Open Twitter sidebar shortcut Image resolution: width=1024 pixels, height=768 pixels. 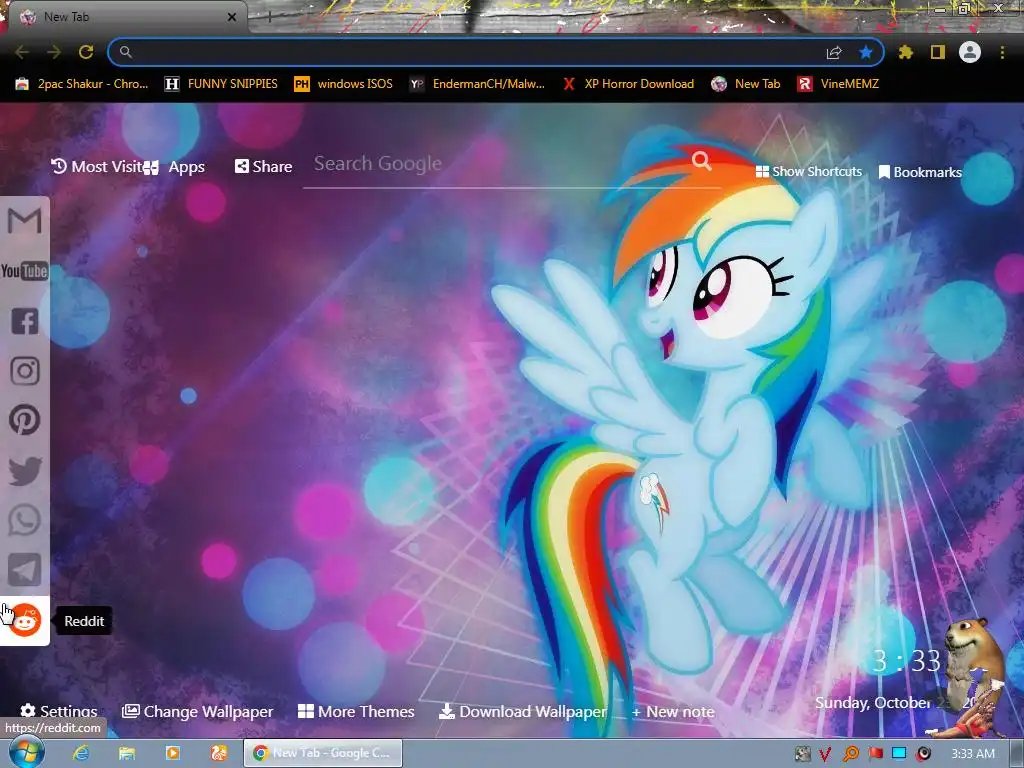(25, 471)
